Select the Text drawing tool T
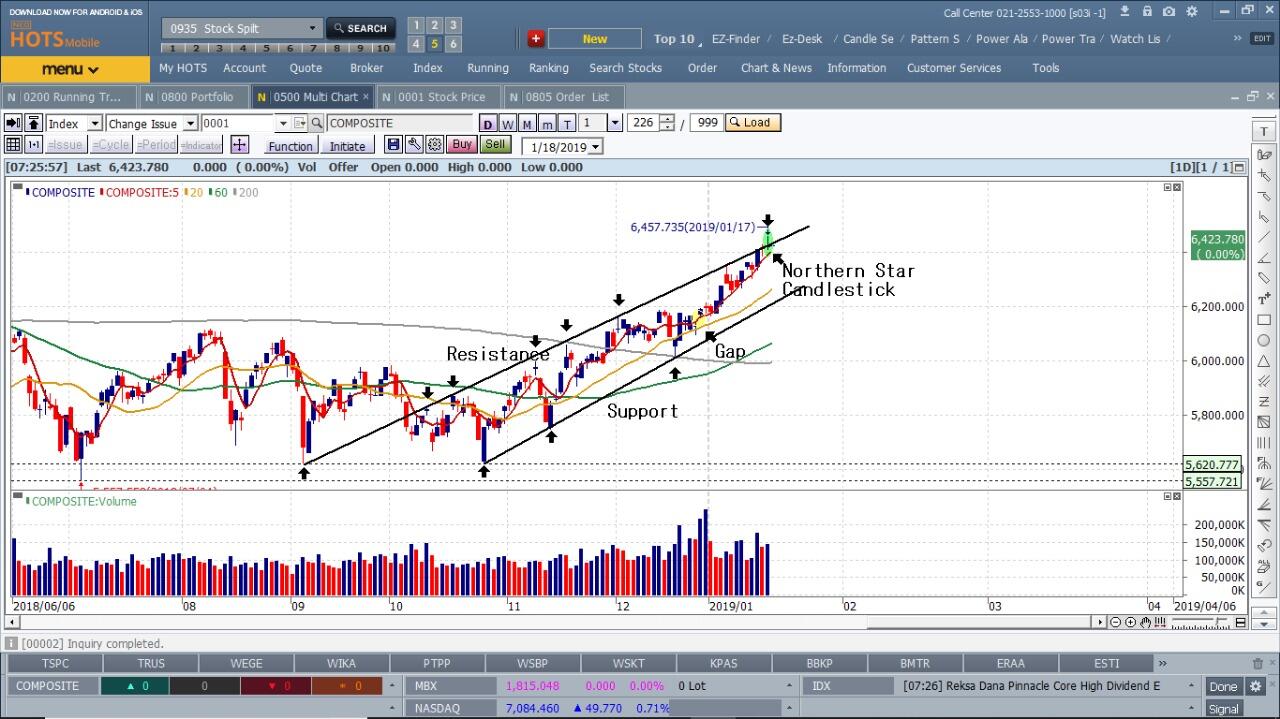1280x719 pixels. (x=1264, y=133)
